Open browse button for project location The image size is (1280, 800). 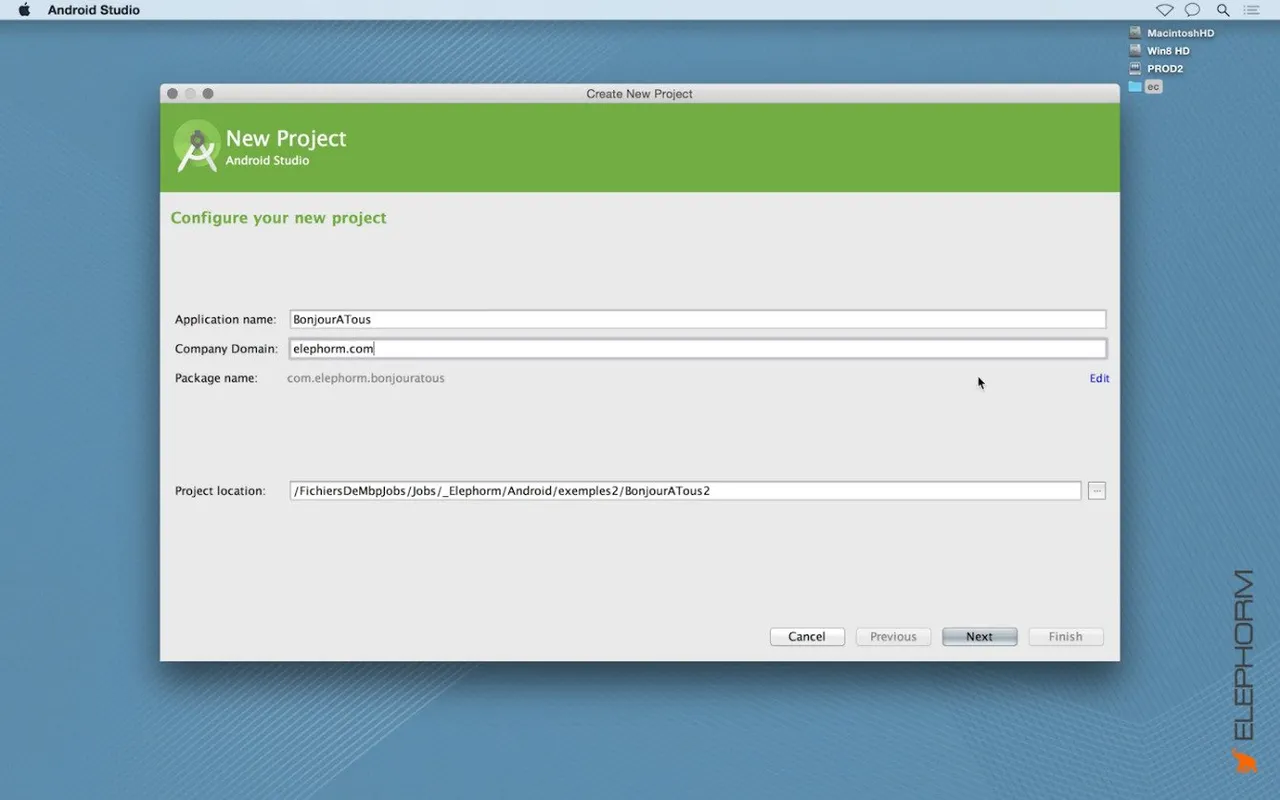[1097, 491]
